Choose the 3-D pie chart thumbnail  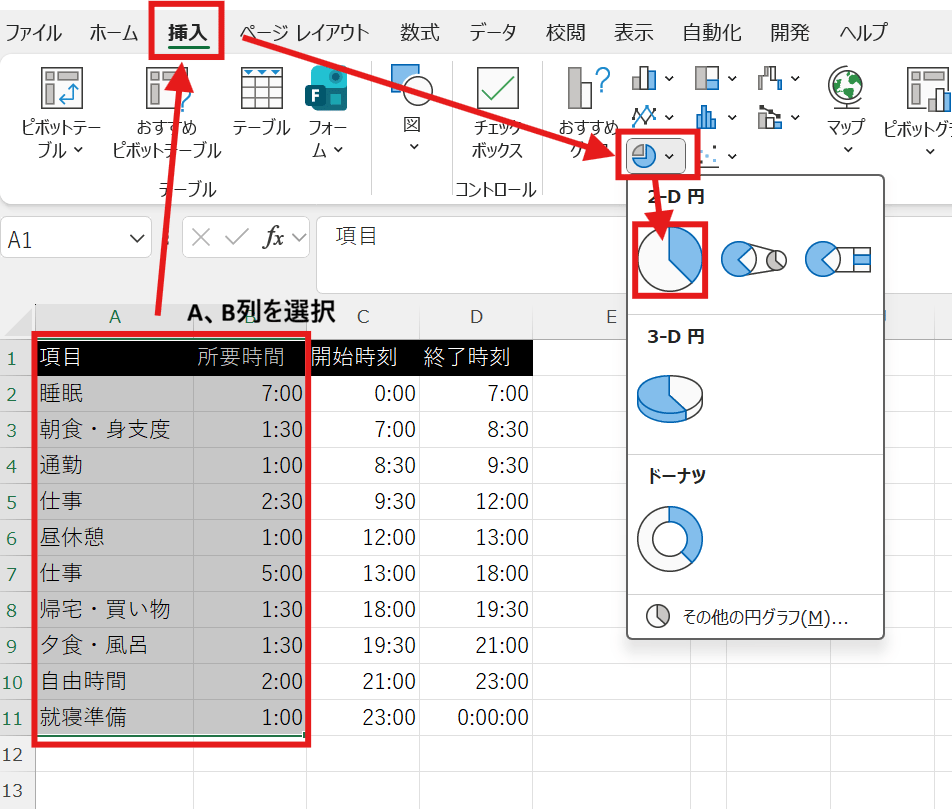670,396
